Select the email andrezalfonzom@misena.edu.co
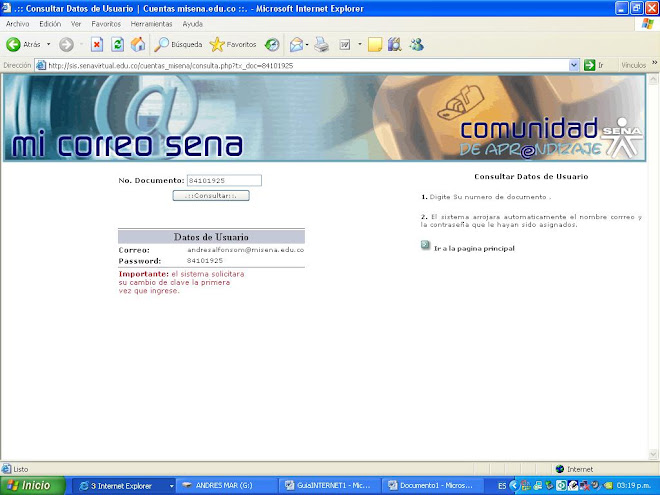This screenshot has height=495, width=660. pos(245,250)
